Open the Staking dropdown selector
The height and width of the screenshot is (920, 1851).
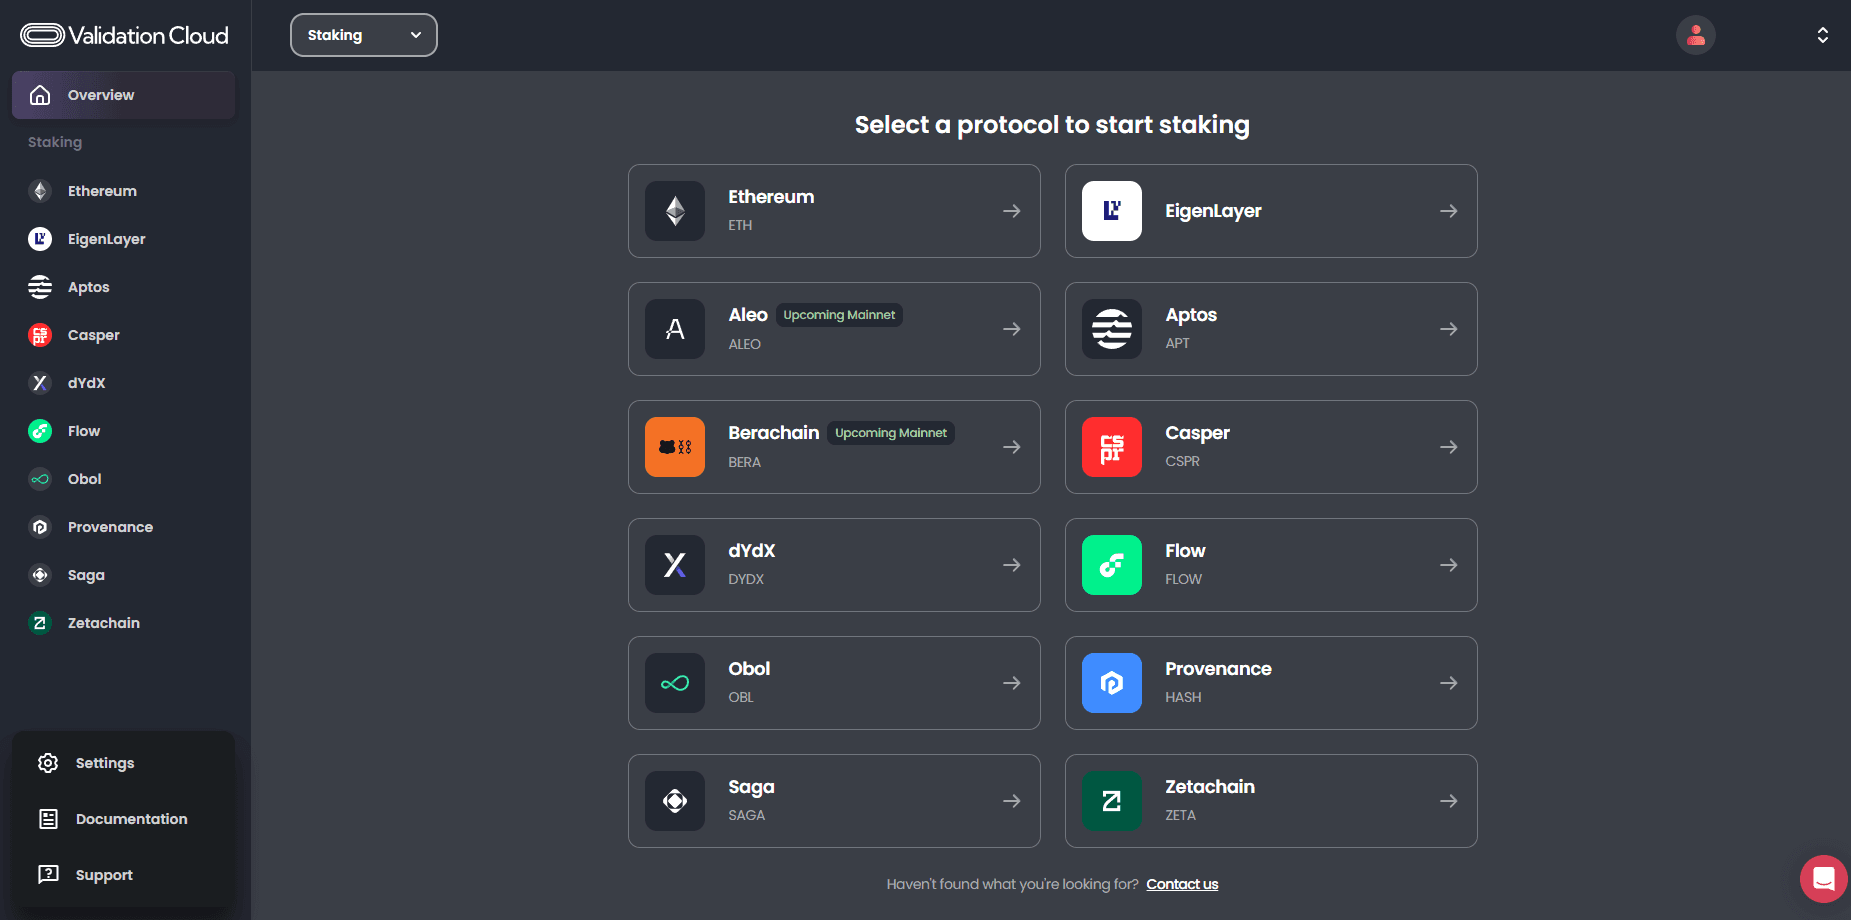pyautogui.click(x=364, y=35)
